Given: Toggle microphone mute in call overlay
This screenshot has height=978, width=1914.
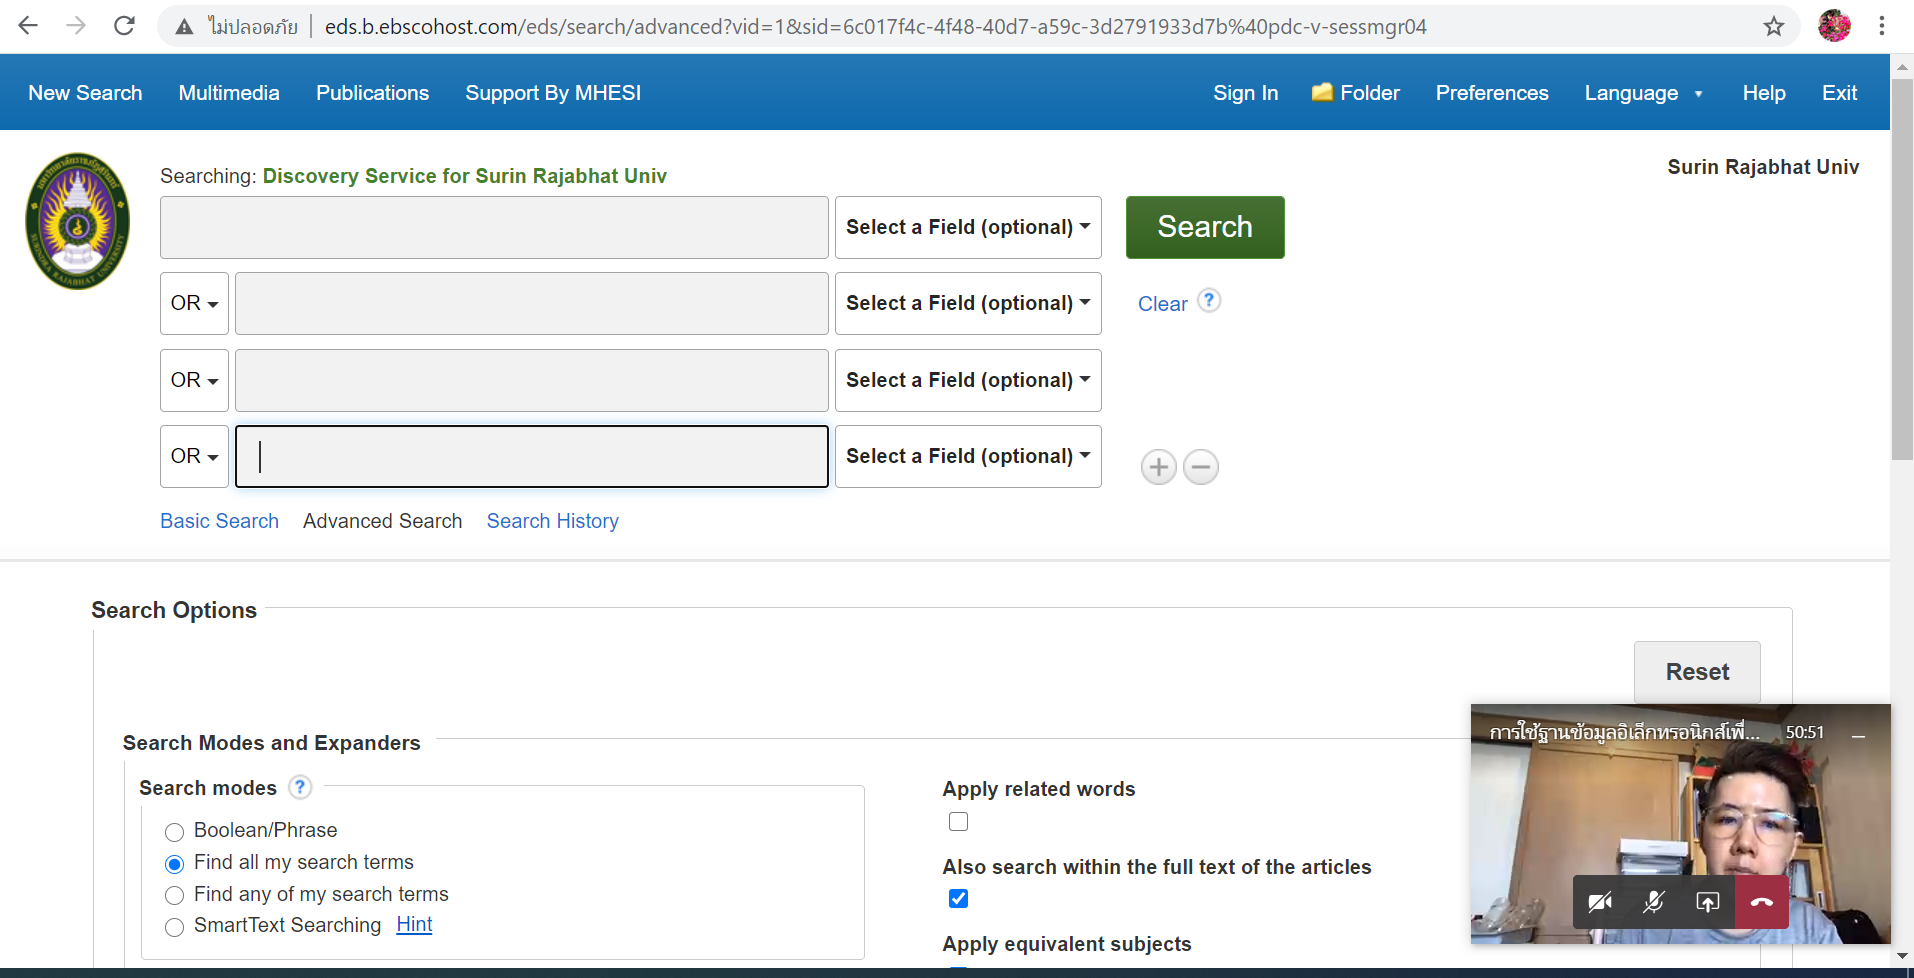Looking at the screenshot, I should click(x=1653, y=902).
